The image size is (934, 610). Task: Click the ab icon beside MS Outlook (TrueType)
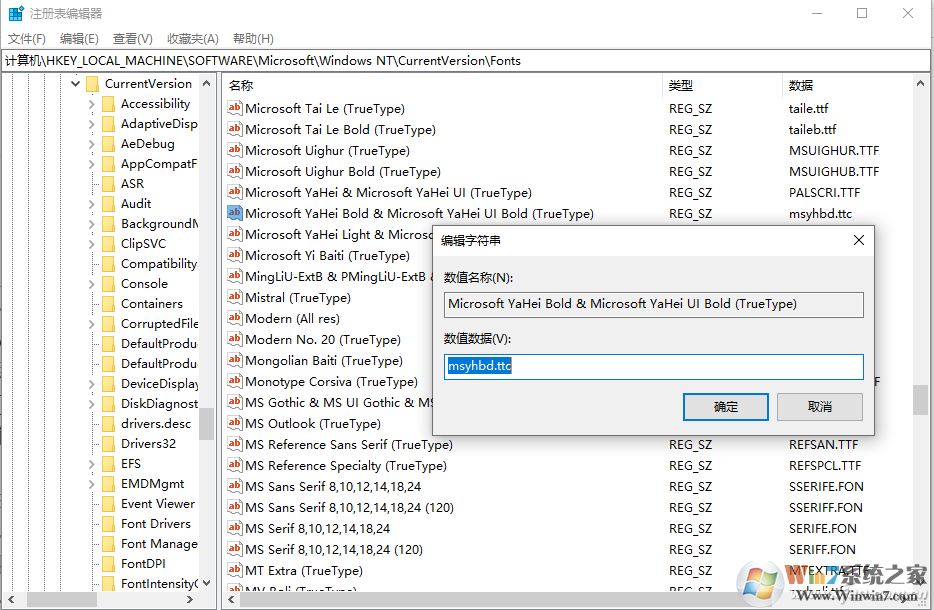pyautogui.click(x=234, y=423)
